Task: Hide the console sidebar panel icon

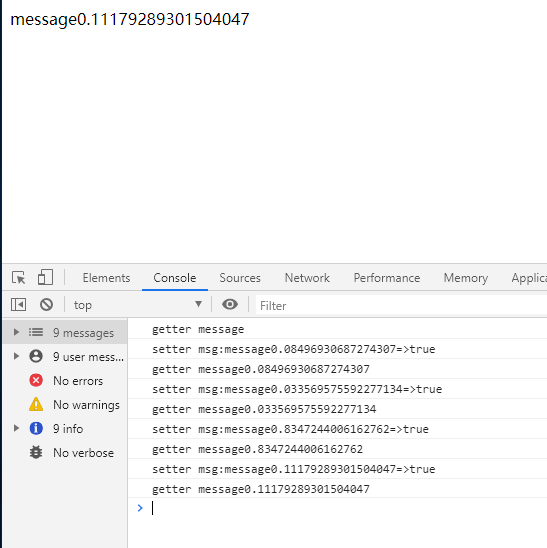Action: pos(19,305)
